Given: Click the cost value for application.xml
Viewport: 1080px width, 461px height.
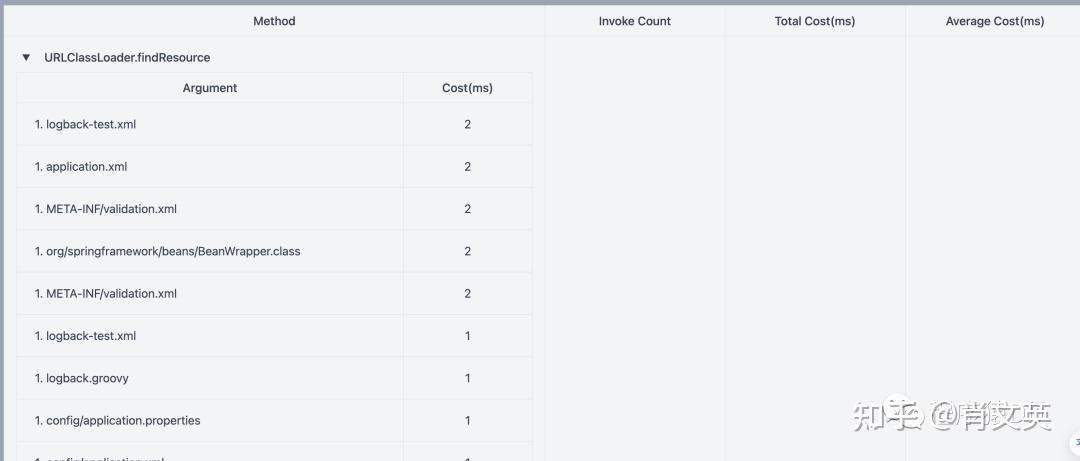Looking at the screenshot, I should [x=467, y=167].
